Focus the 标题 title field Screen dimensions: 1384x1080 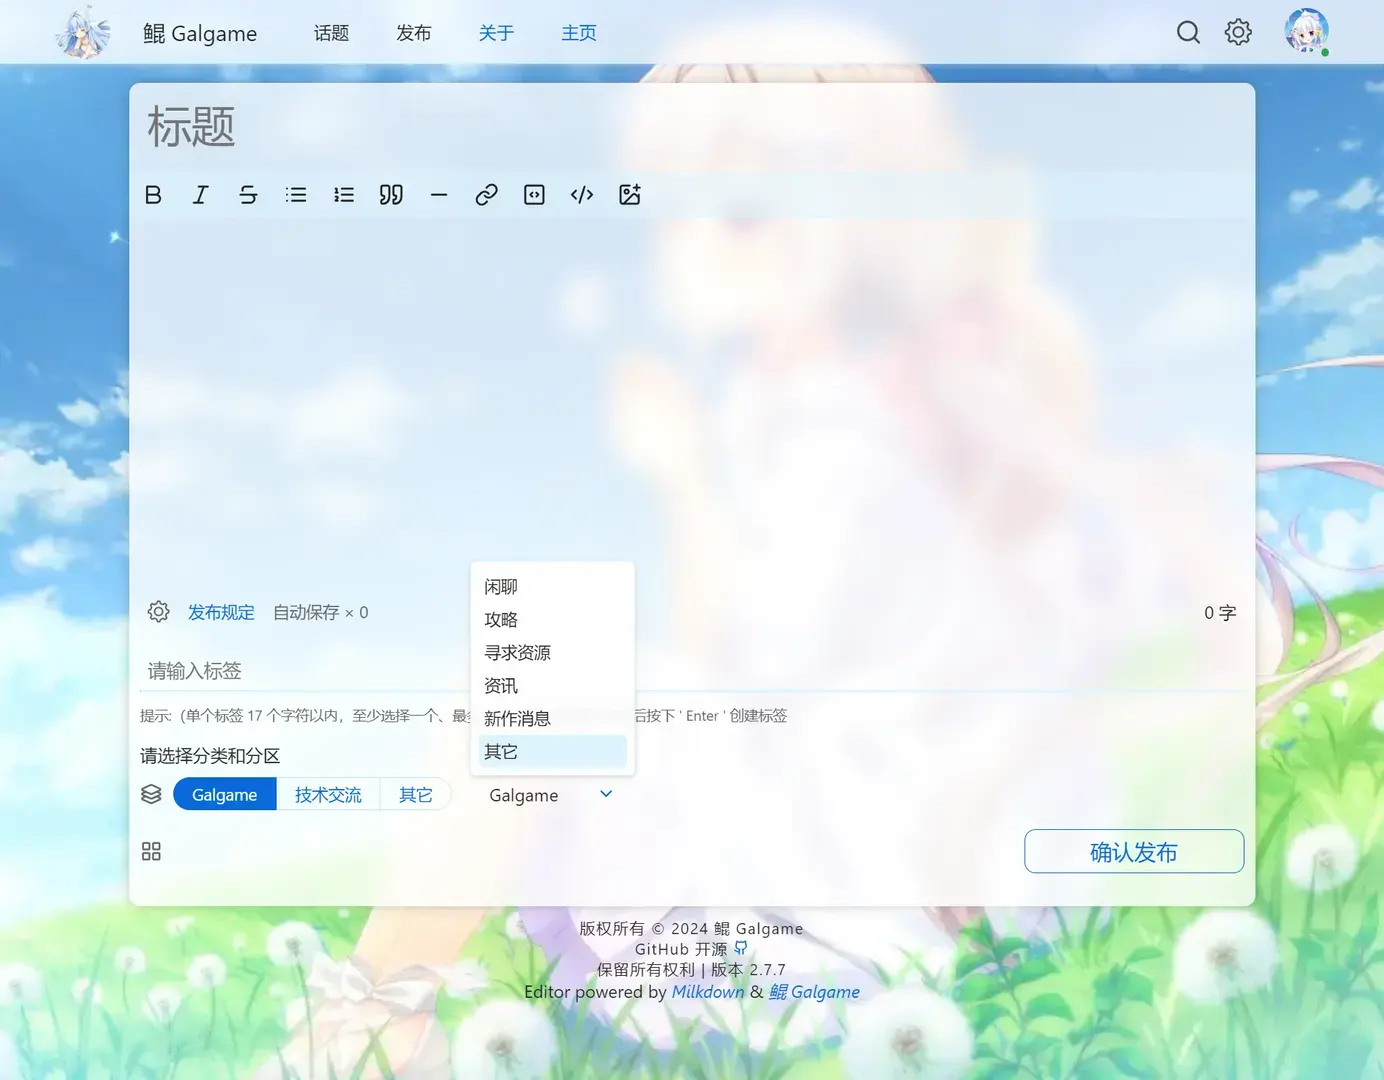click(x=692, y=127)
